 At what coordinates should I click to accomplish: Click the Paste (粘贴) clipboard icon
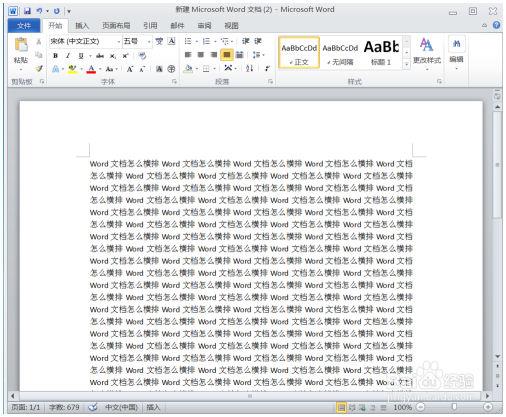(21, 45)
